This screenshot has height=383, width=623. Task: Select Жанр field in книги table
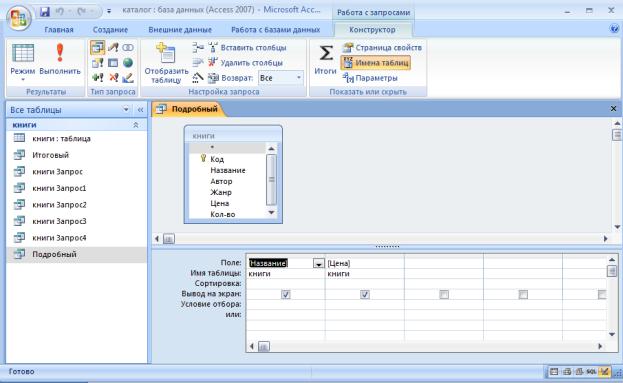[221, 192]
